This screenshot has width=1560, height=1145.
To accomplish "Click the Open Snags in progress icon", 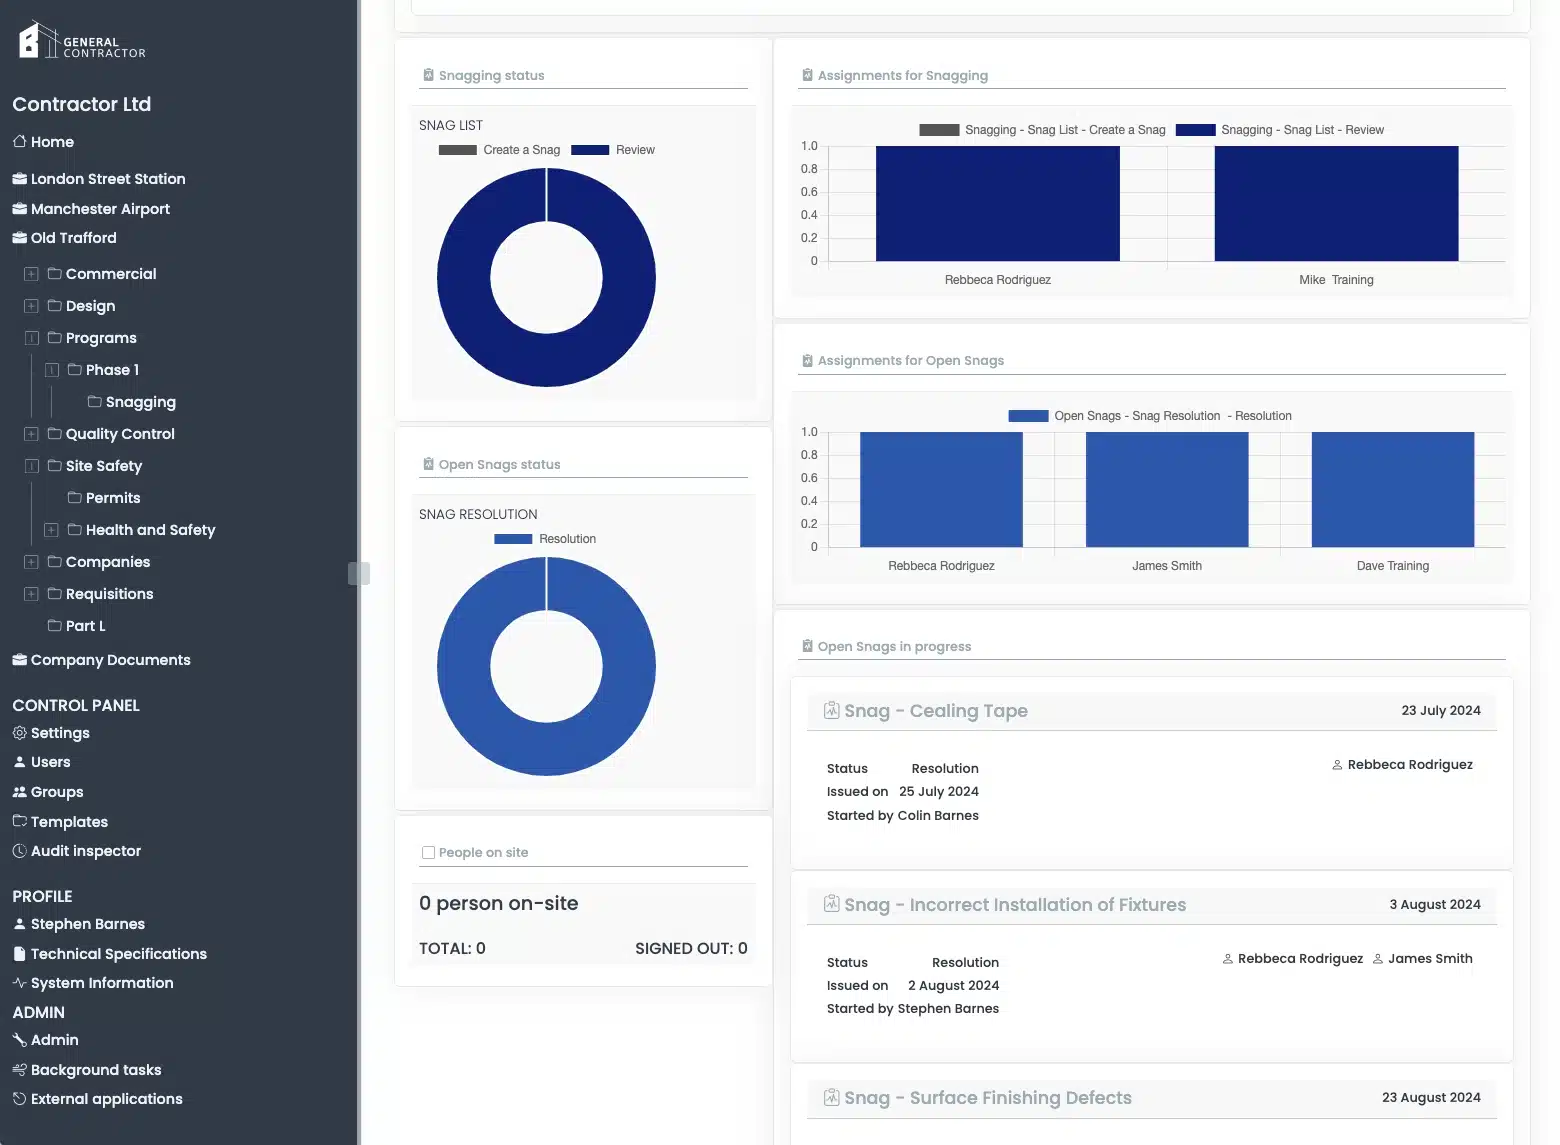I will pyautogui.click(x=807, y=646).
